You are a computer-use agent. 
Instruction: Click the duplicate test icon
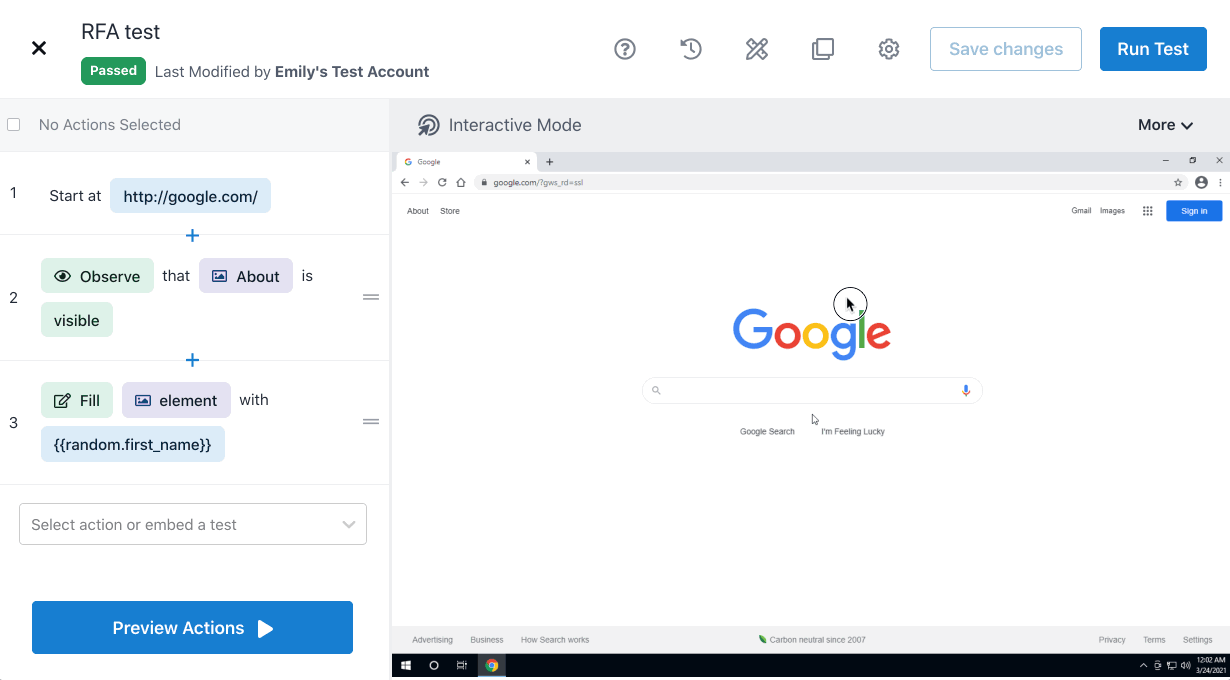823,49
